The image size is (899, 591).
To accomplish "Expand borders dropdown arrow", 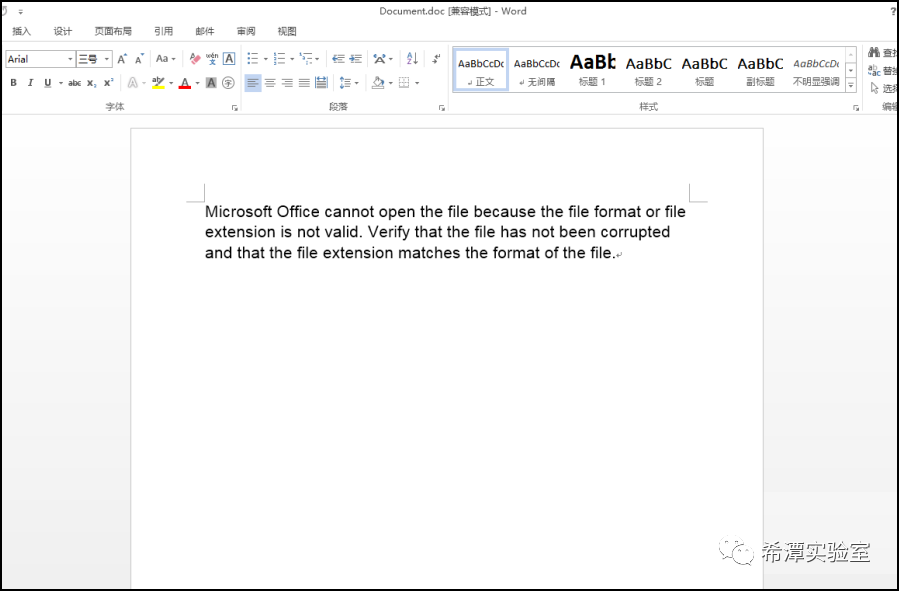I will tap(417, 83).
